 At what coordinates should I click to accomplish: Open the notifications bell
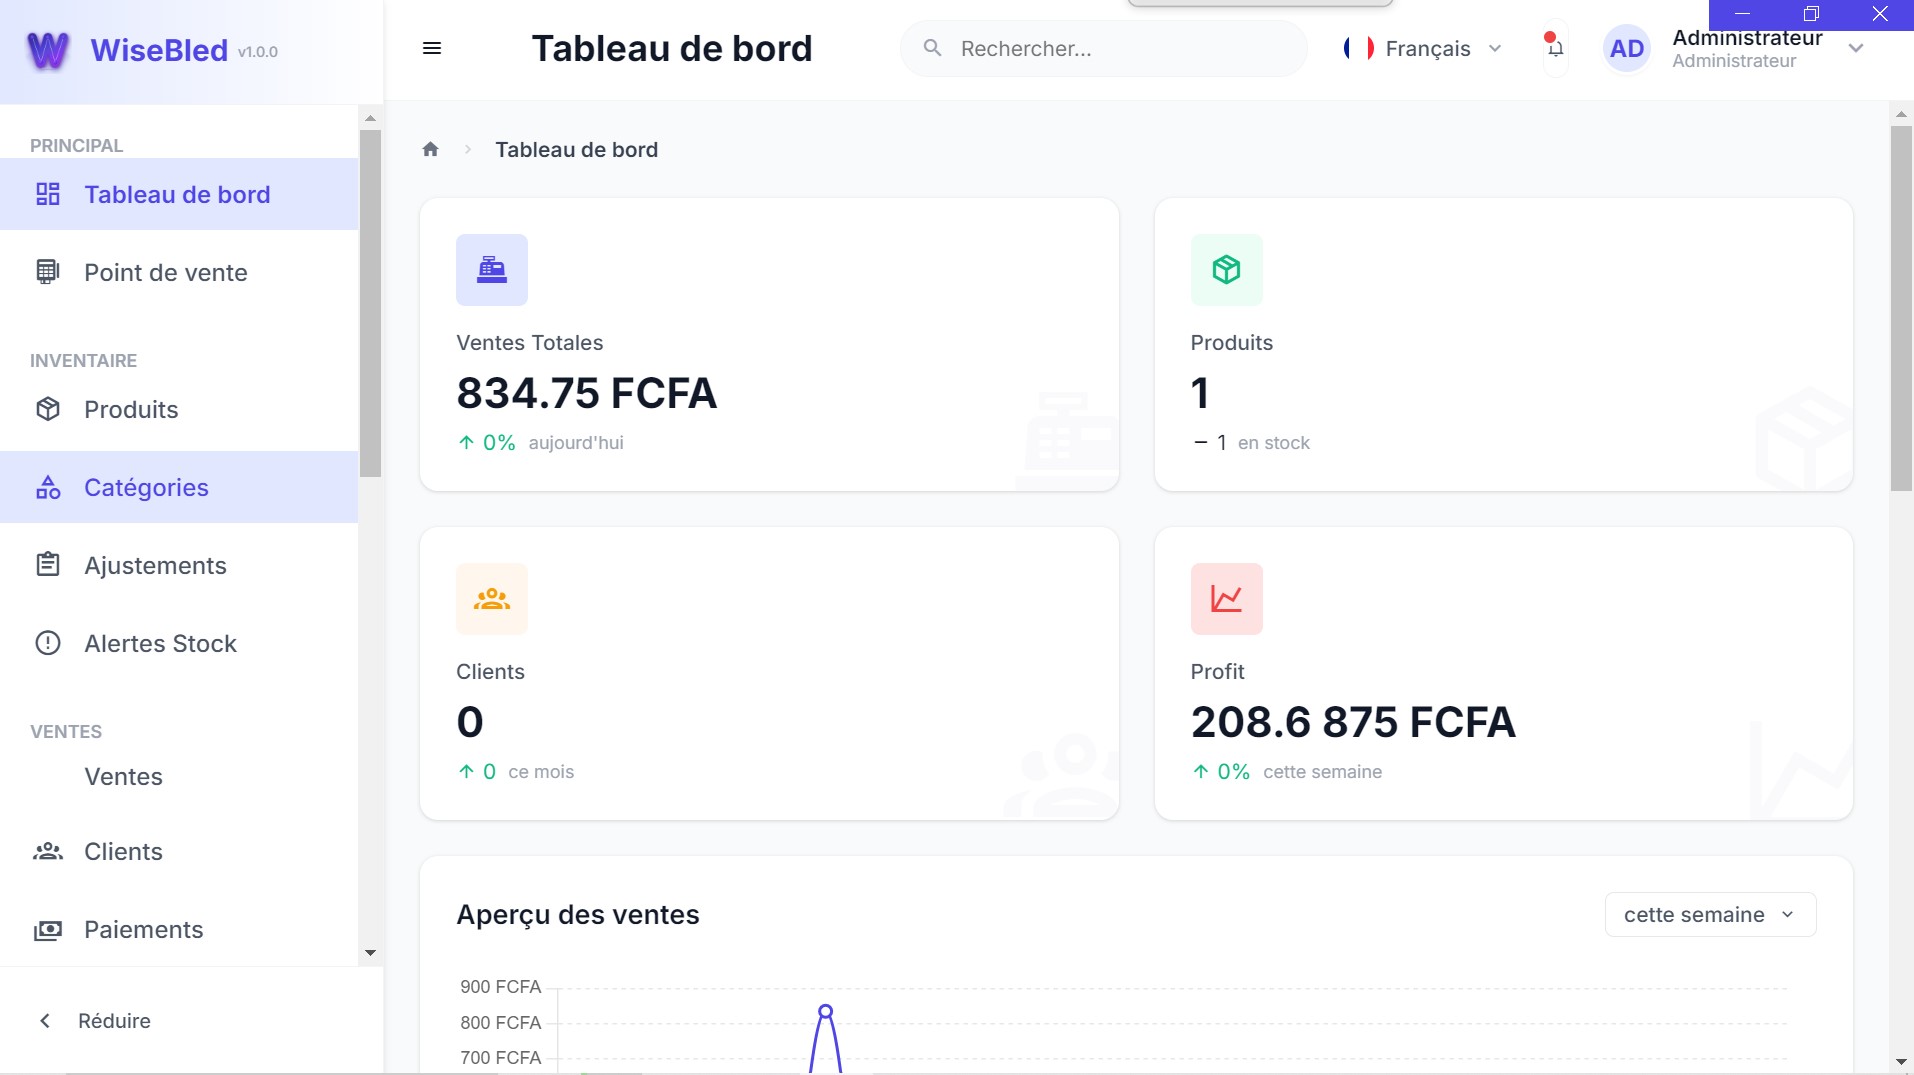pyautogui.click(x=1554, y=48)
